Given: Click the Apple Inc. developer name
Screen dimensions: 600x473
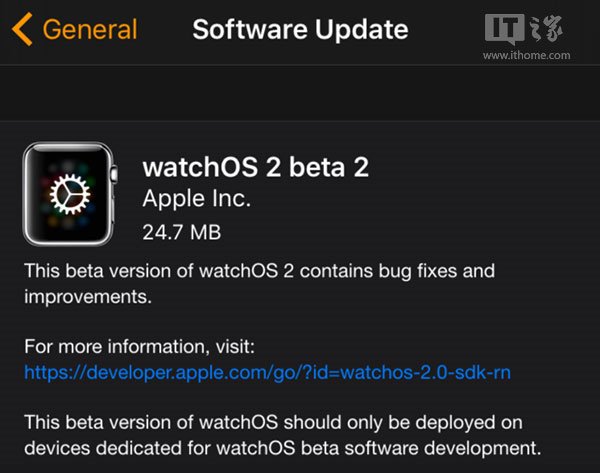Looking at the screenshot, I should 196,199.
